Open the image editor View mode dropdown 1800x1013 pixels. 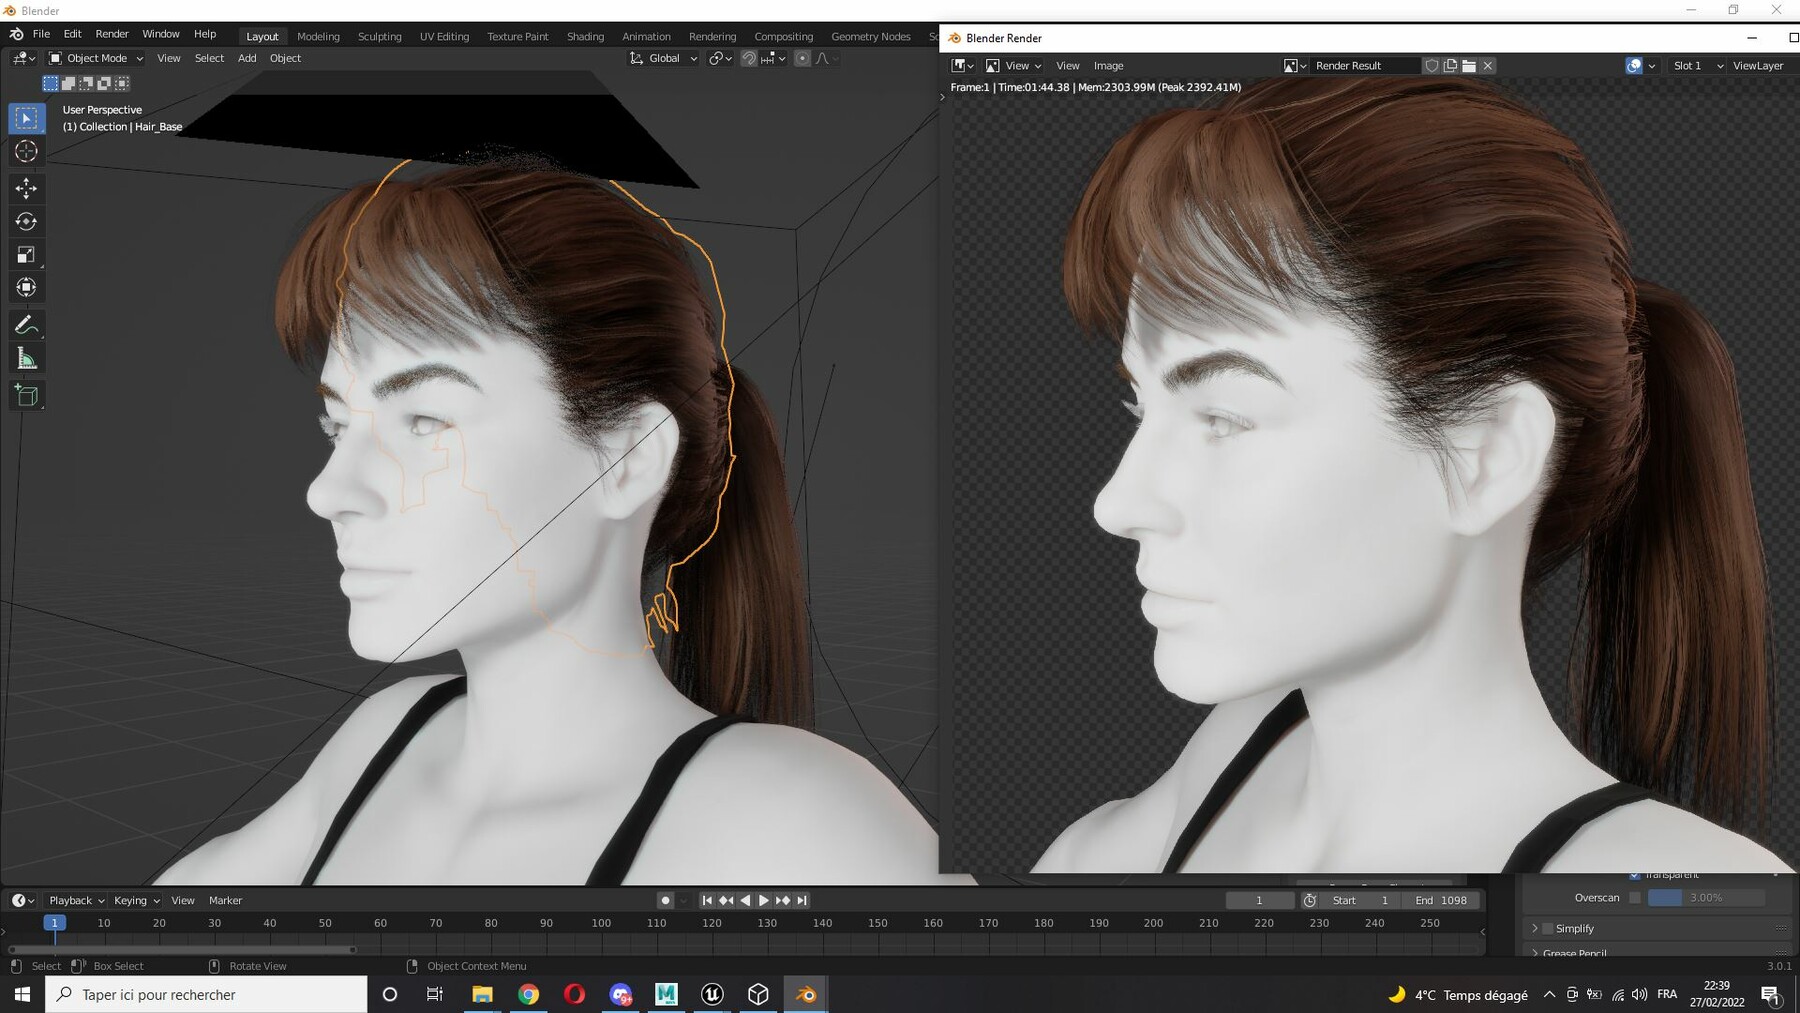[1014, 66]
